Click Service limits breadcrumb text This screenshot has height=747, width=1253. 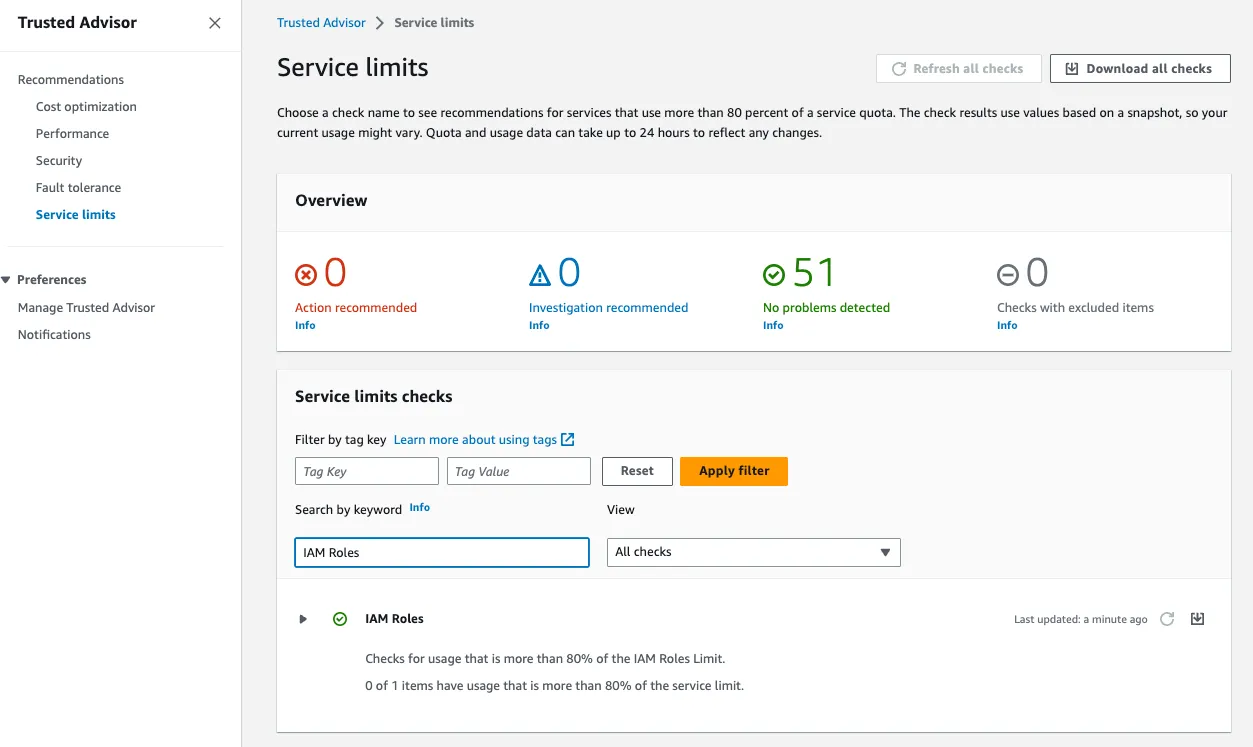tap(434, 23)
